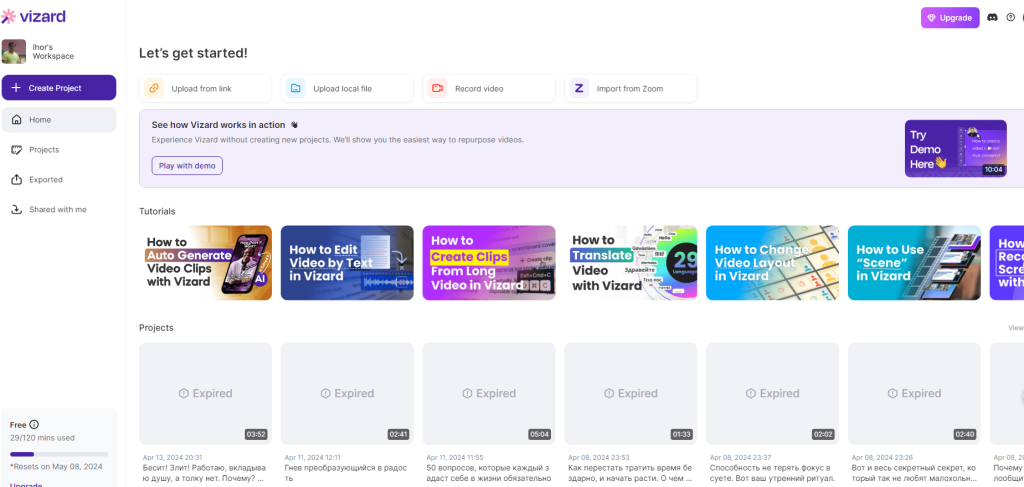This screenshot has height=487, width=1024.
Task: Select Import from Zoom
Action: (631, 88)
